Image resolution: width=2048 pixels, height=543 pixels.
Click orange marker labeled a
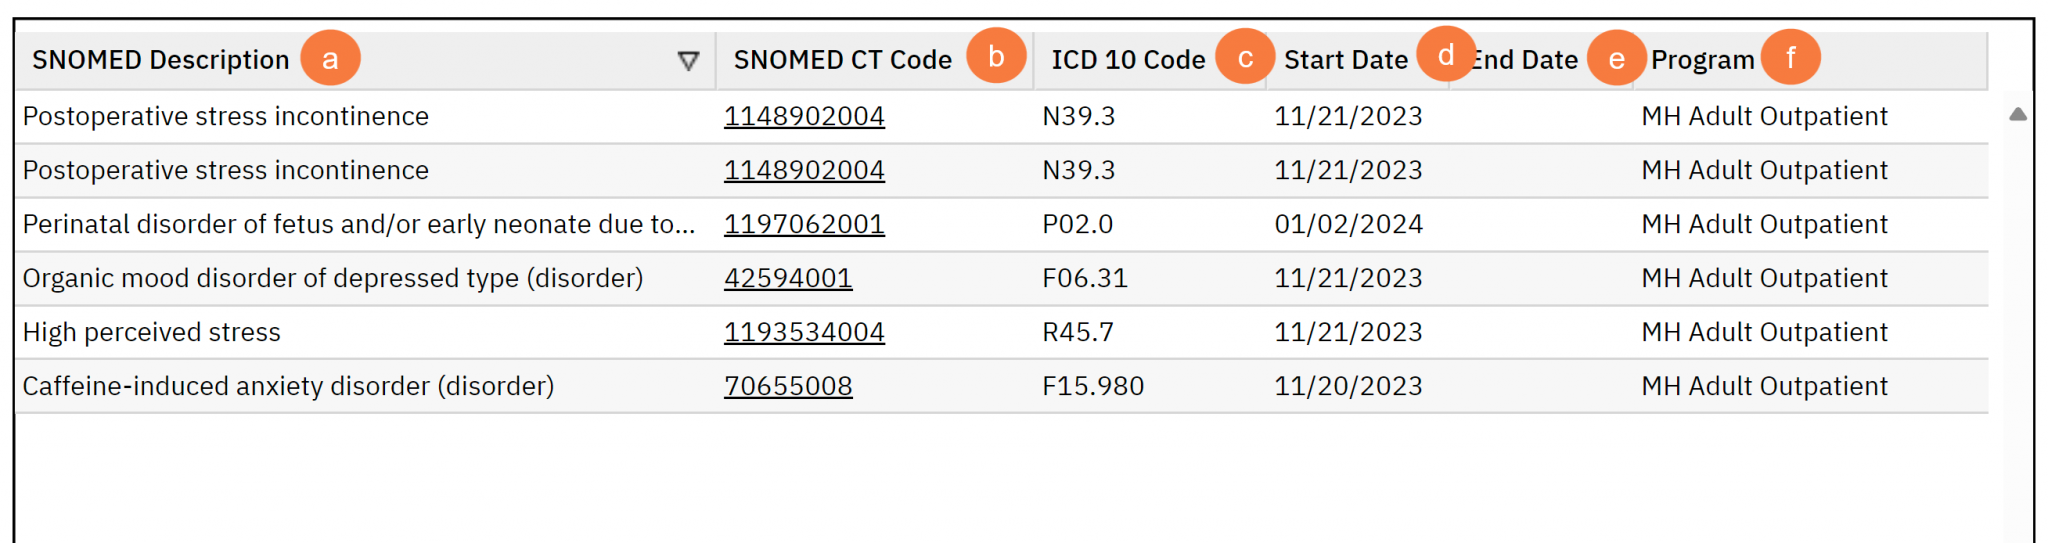[330, 58]
